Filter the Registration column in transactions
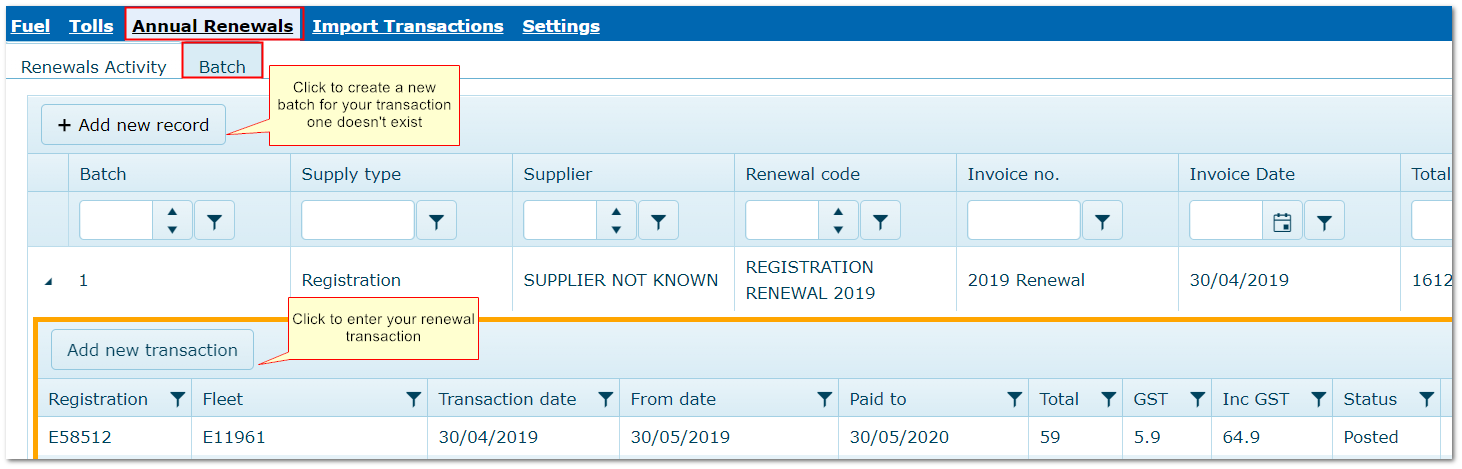 (x=177, y=399)
